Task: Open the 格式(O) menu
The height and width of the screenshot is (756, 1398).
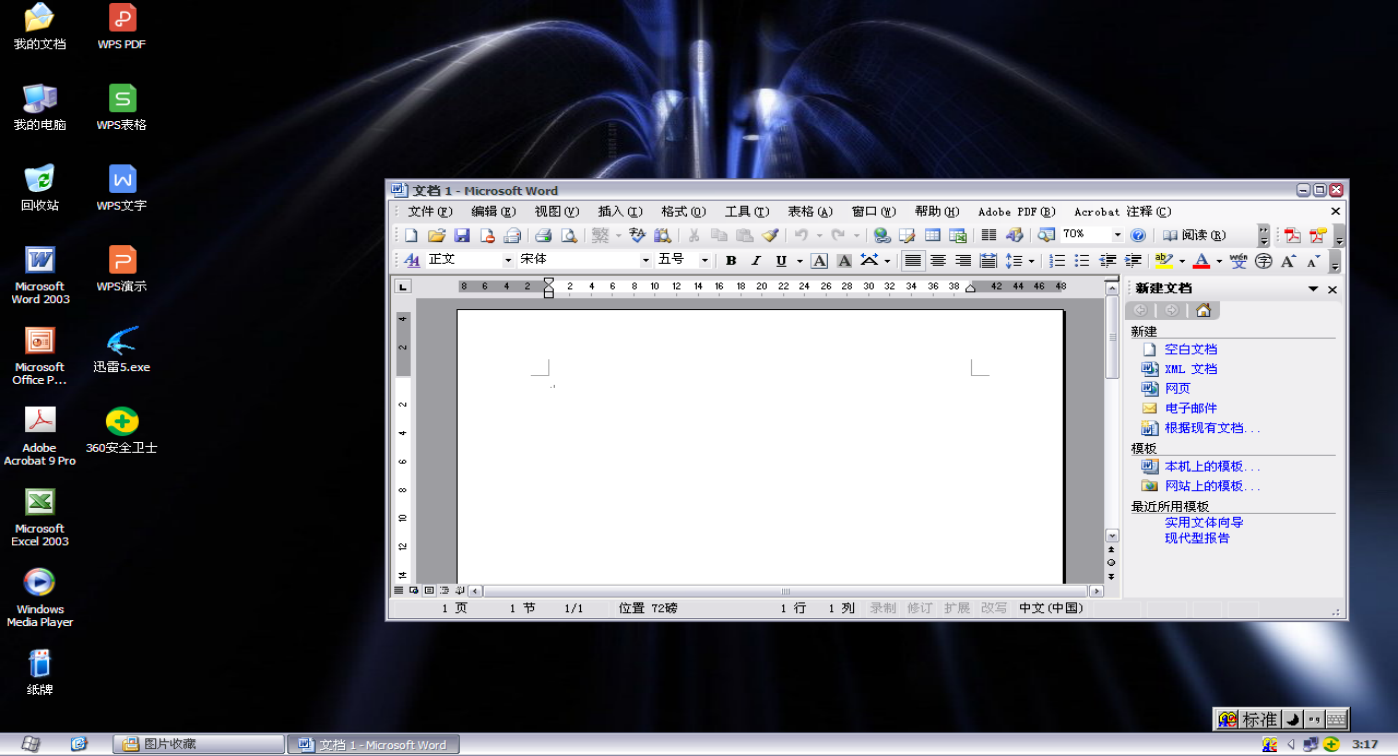Action: [683, 212]
